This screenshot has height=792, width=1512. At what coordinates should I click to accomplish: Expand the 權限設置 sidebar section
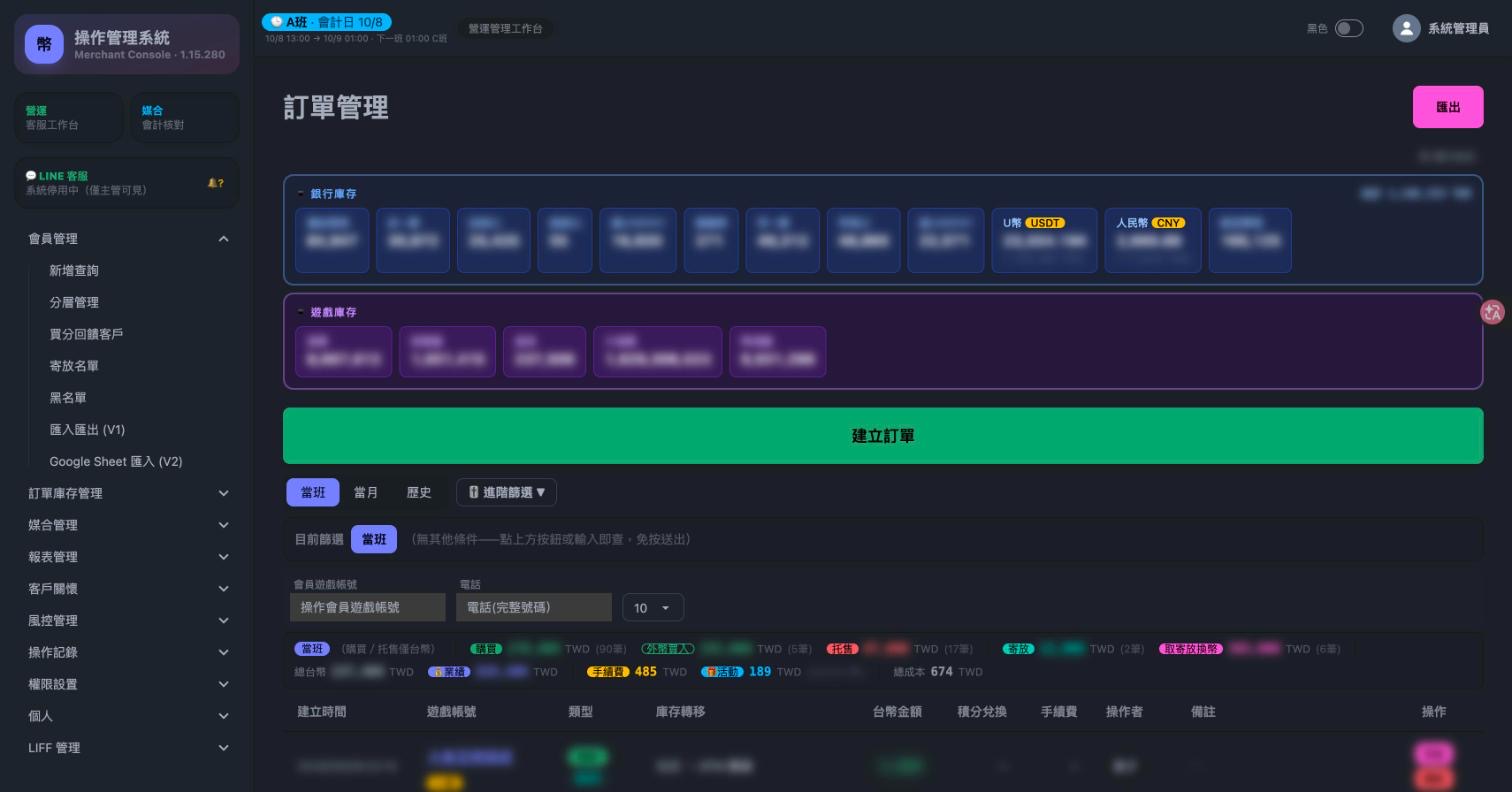128,684
